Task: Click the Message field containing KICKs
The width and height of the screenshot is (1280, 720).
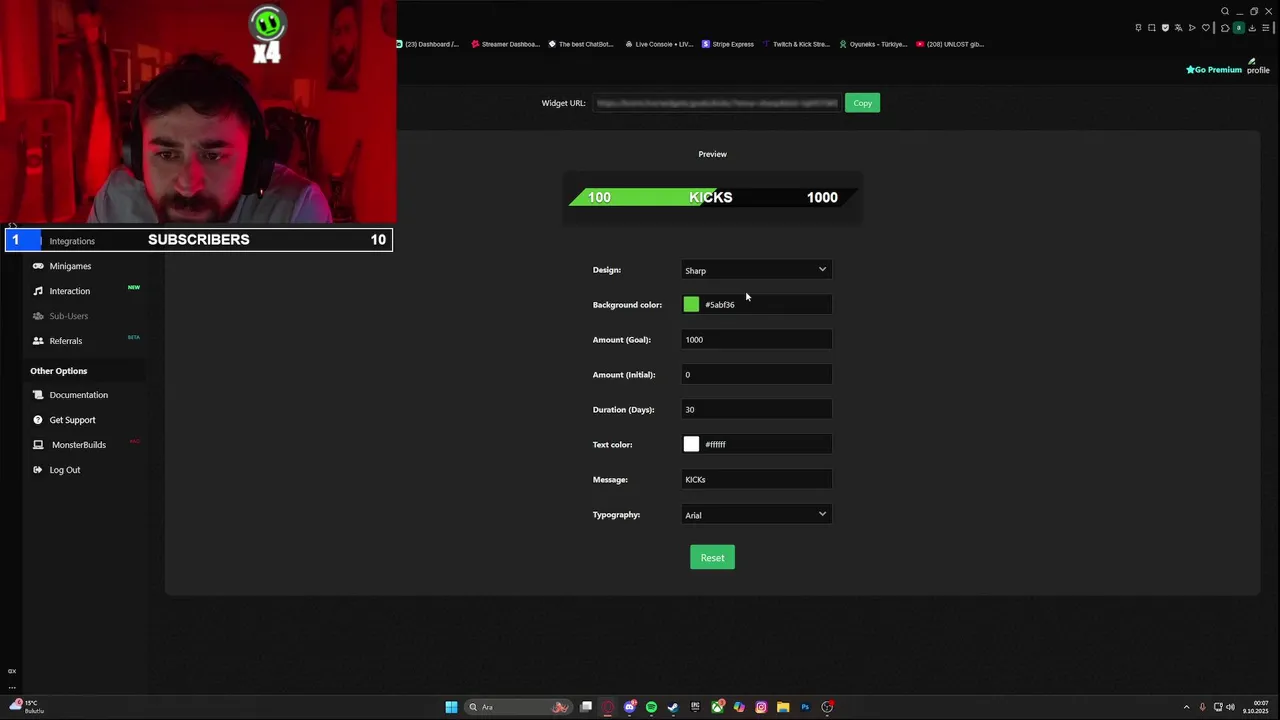Action: click(756, 480)
